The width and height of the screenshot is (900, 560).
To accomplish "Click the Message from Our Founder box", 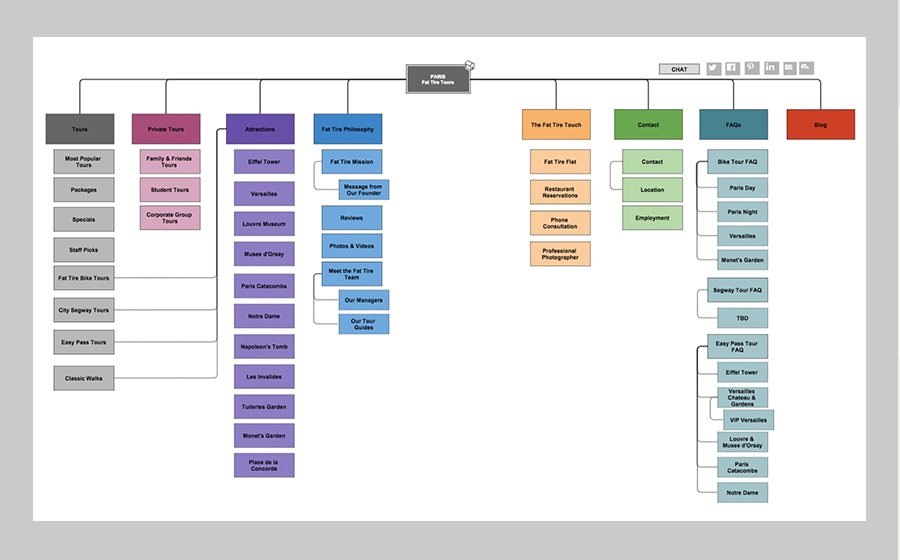I will (363, 190).
